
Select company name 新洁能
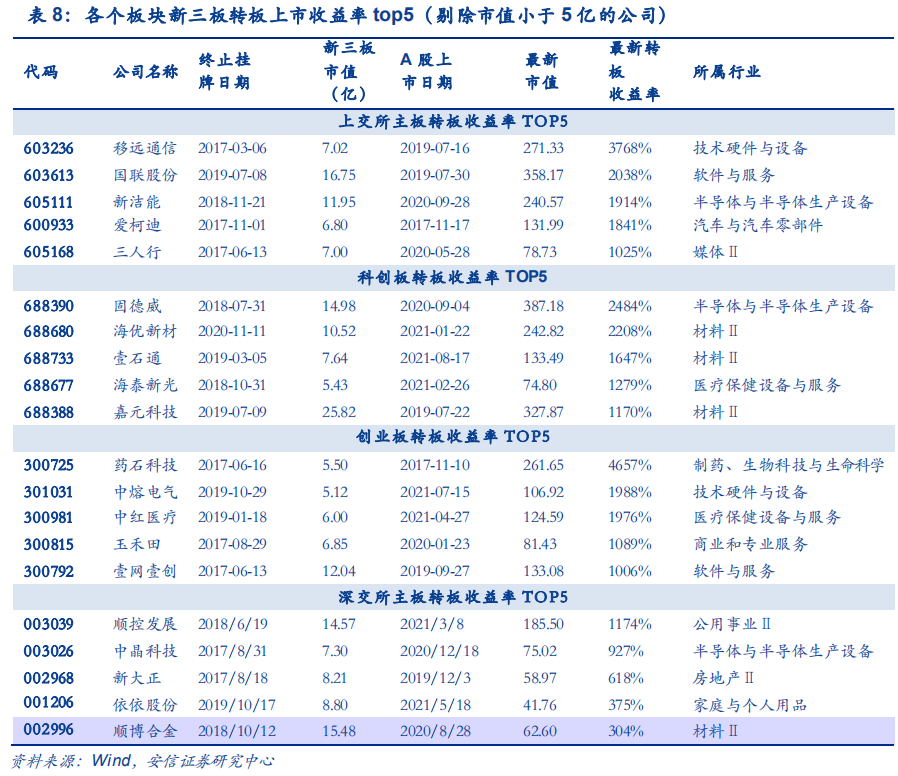(137, 203)
